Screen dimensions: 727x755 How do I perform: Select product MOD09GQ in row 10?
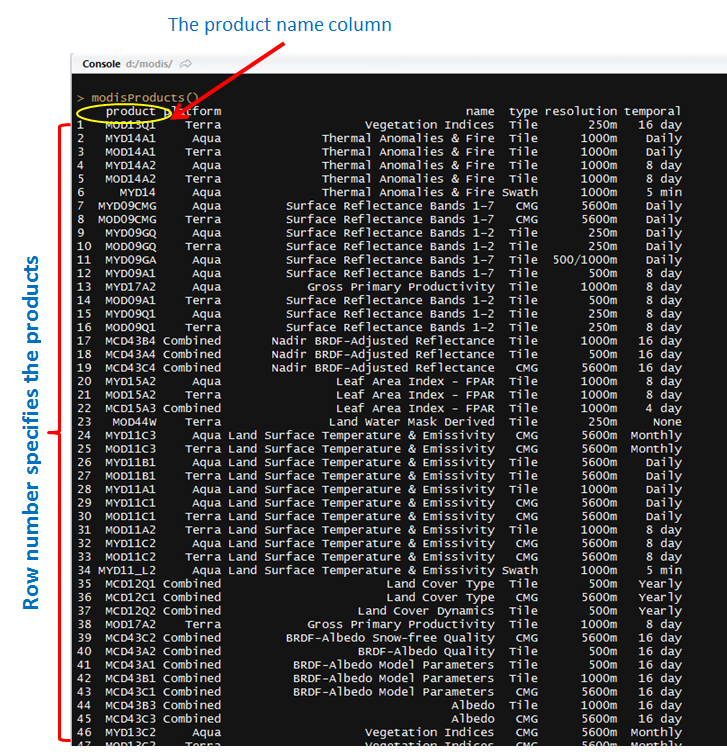(130, 246)
